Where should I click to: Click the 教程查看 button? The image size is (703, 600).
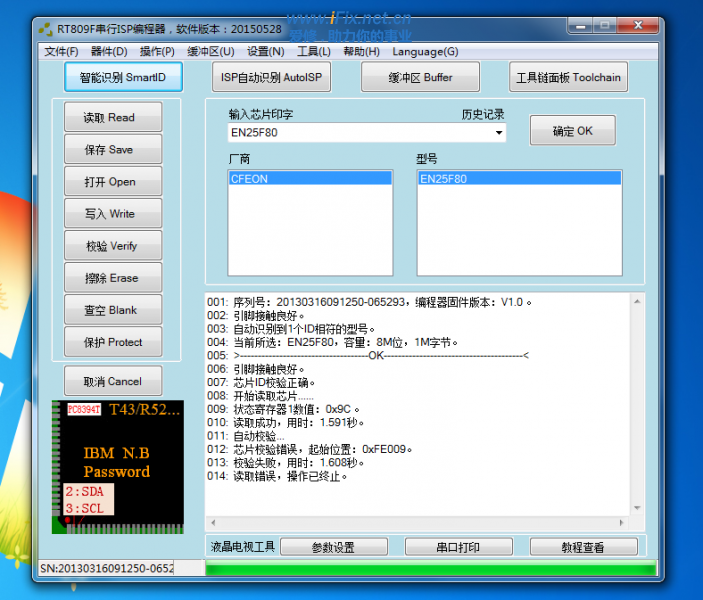click(x=583, y=547)
